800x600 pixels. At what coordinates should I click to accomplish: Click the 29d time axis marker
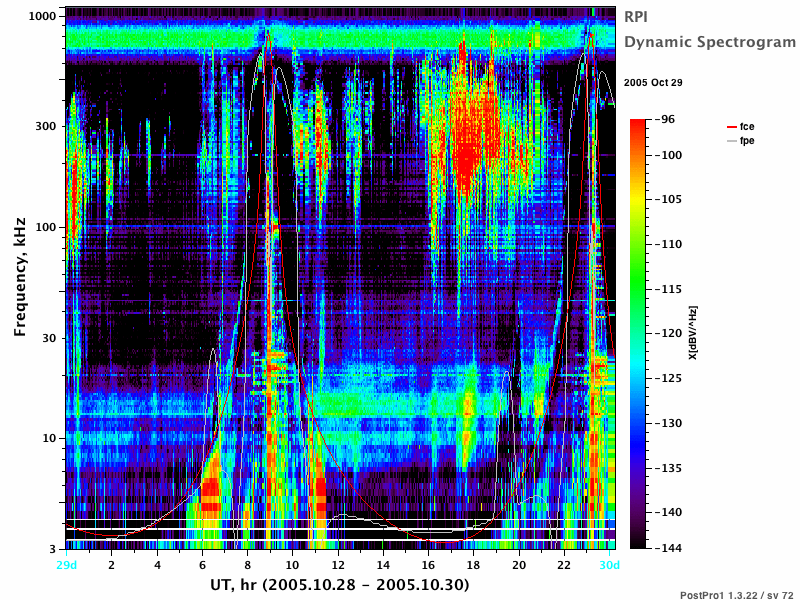coord(66,565)
